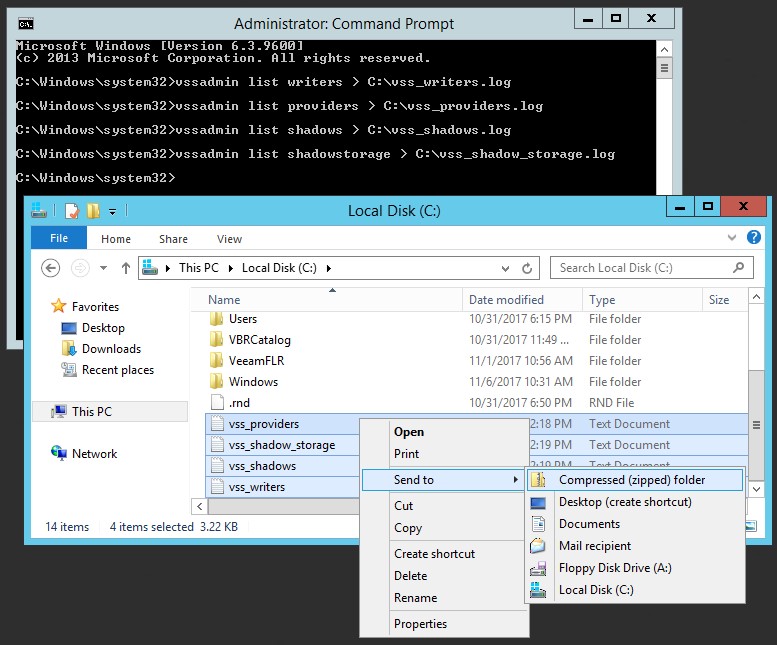777x645 pixels.
Task: Choose Create shortcut from the context menu
Action: (x=444, y=554)
